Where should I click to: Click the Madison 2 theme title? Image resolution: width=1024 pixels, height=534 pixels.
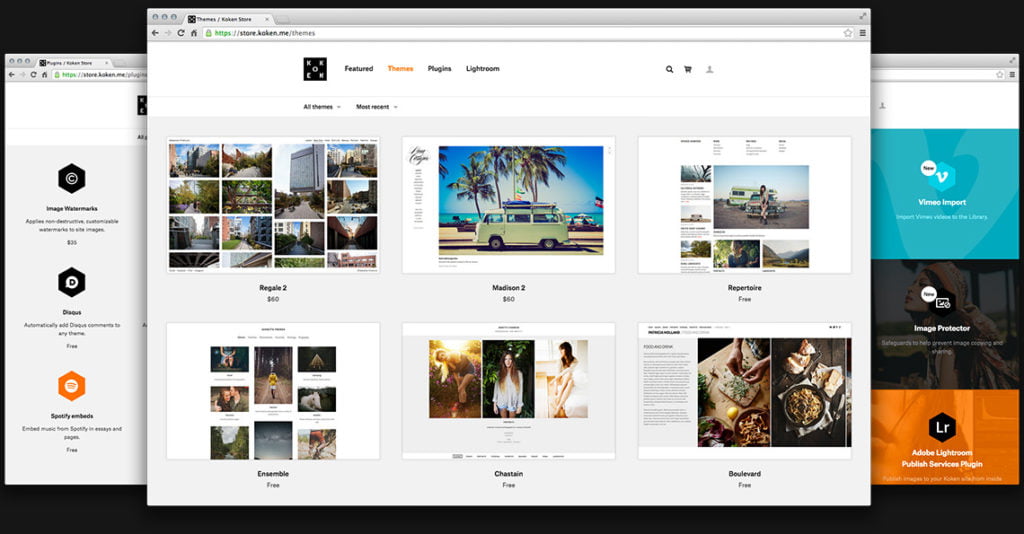(509, 288)
